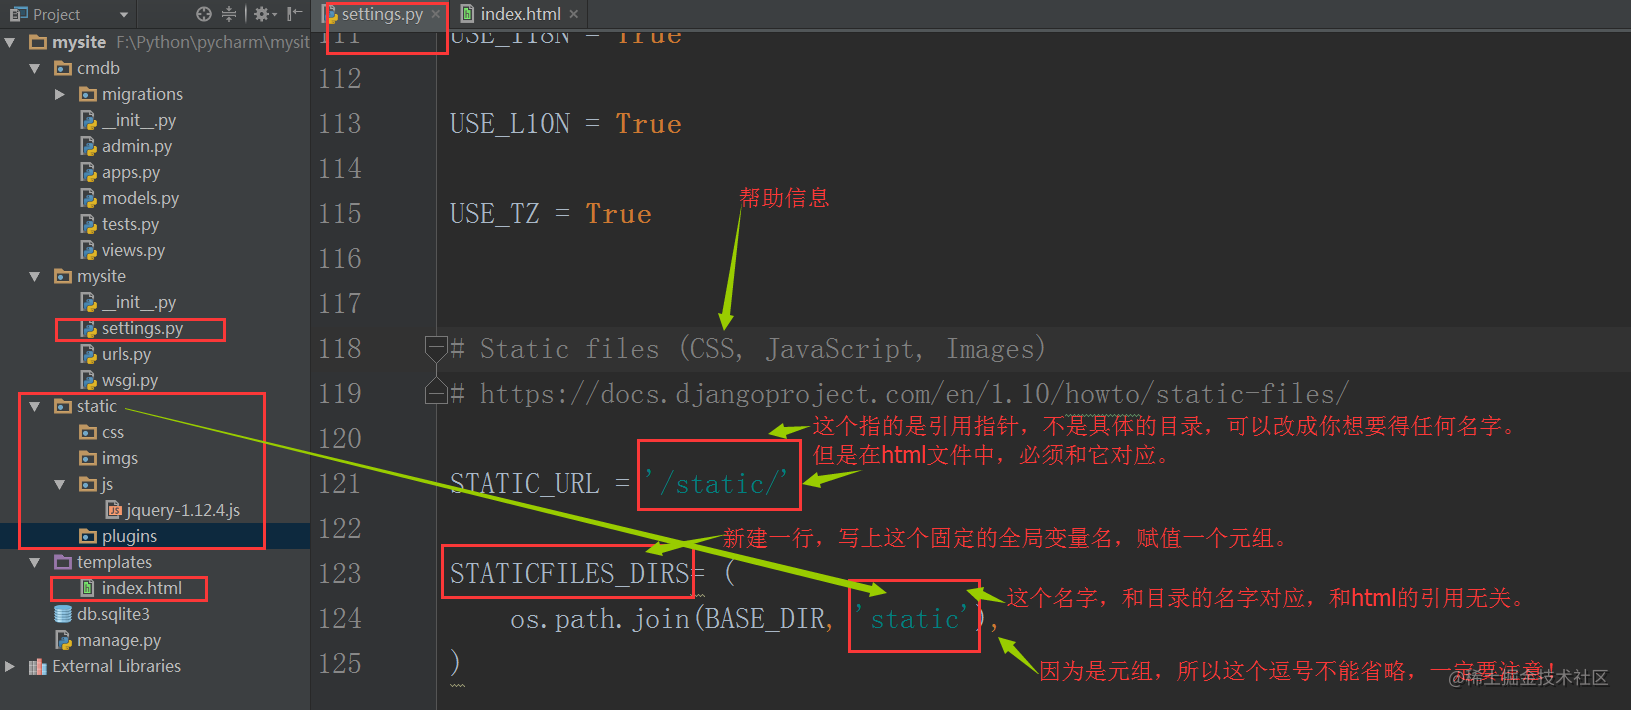1631x710 pixels.
Task: Click the Static files comment line
Action: tap(748, 349)
